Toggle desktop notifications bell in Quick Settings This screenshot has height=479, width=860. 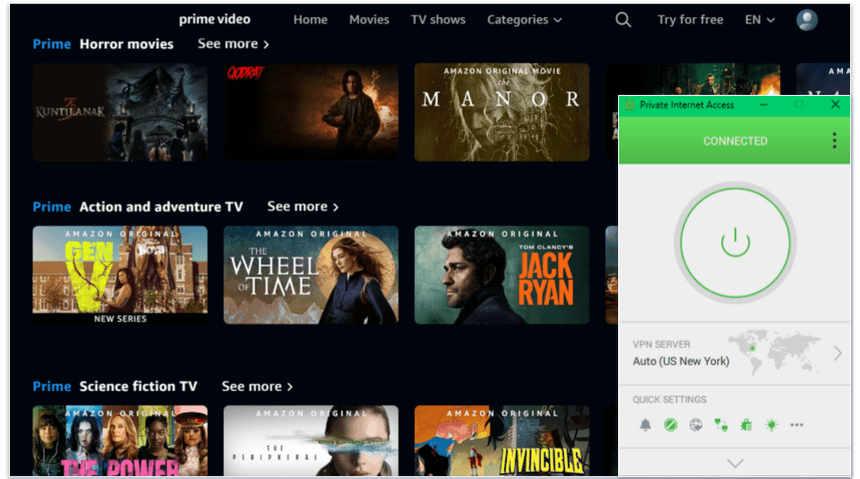(x=646, y=425)
